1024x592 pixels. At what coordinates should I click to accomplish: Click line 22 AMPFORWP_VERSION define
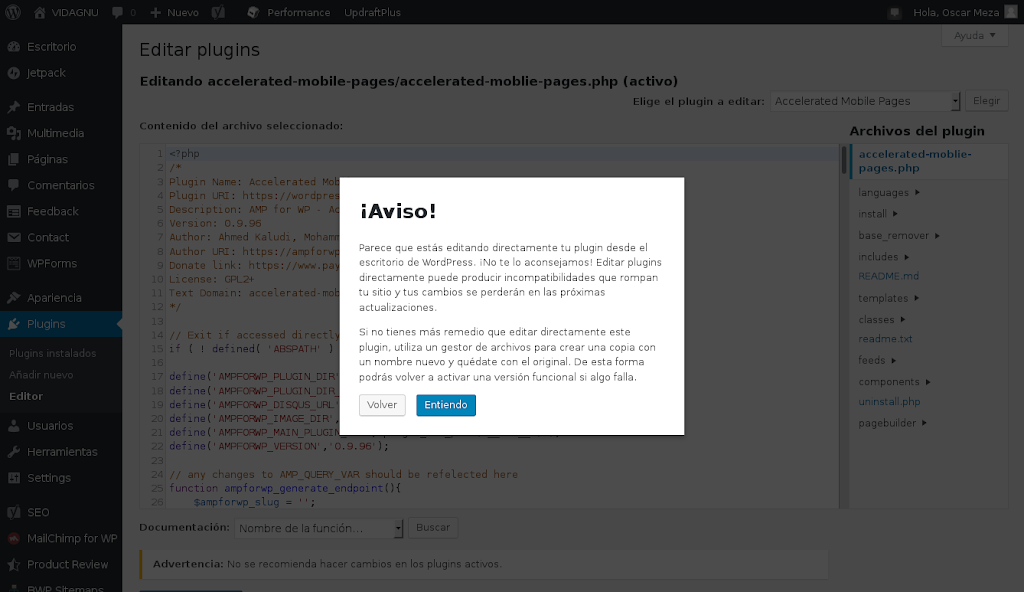[x=279, y=446]
